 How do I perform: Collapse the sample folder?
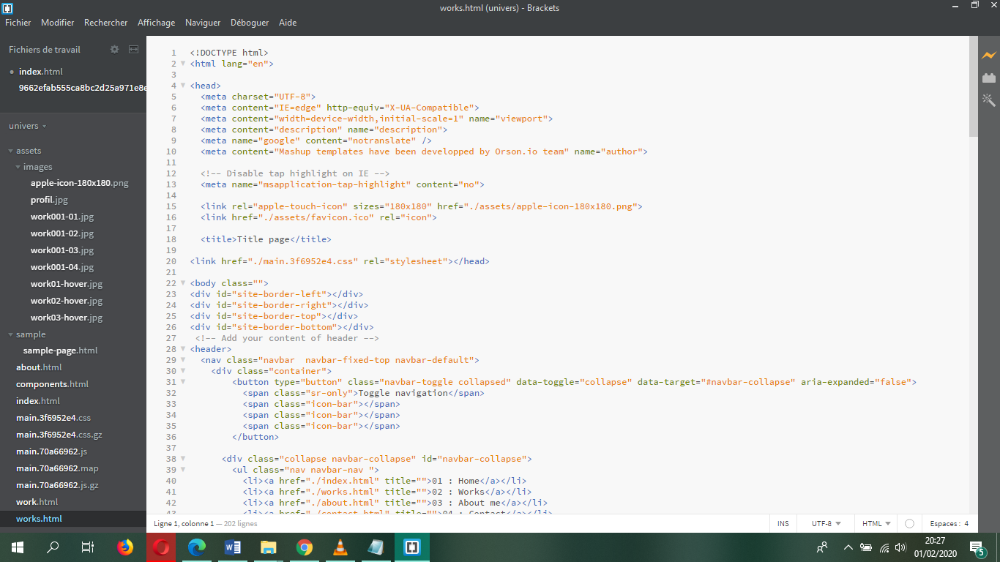pyautogui.click(x=11, y=334)
